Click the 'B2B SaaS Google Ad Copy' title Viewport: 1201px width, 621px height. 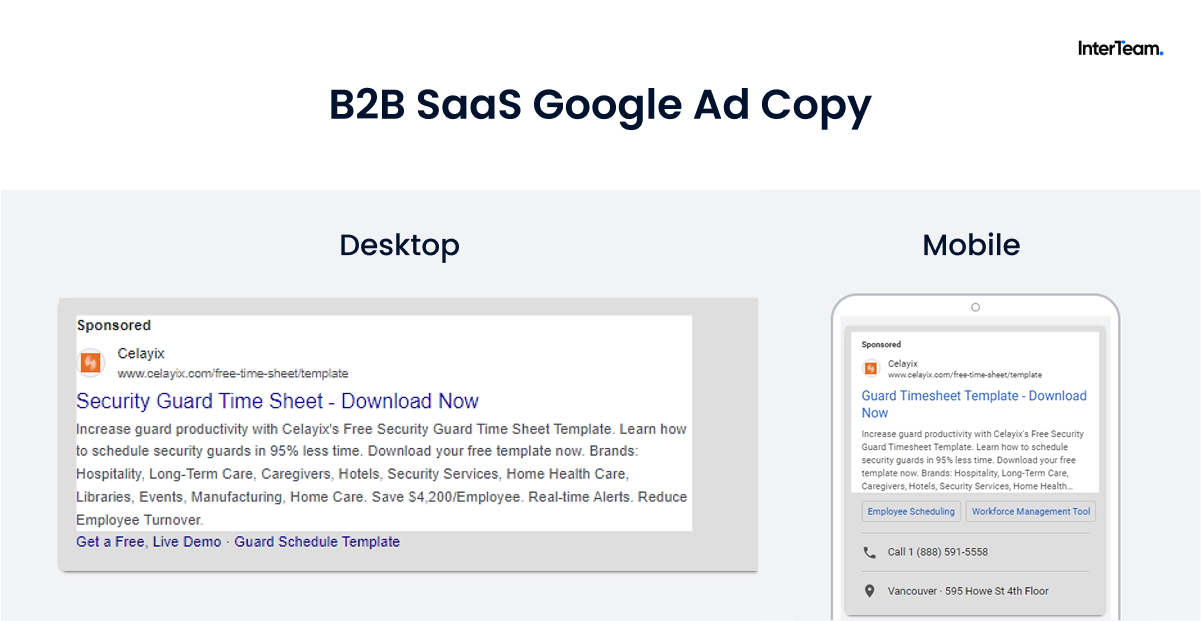point(600,105)
